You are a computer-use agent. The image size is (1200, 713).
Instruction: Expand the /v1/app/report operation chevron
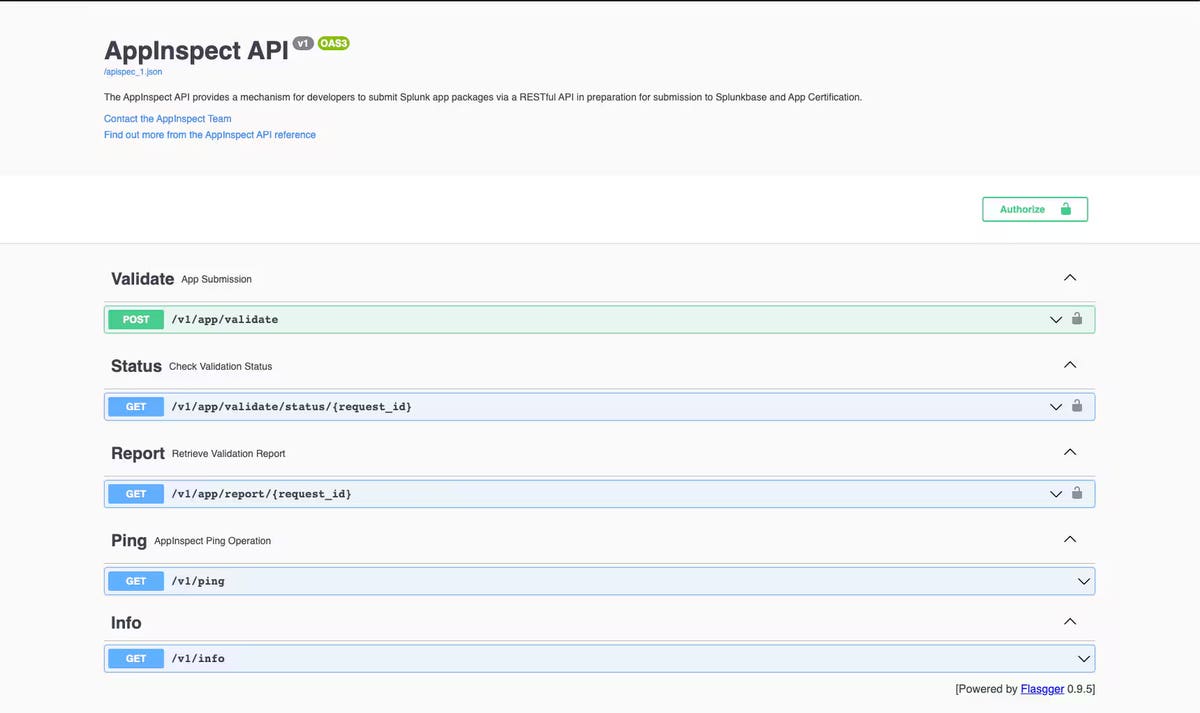coord(1056,494)
